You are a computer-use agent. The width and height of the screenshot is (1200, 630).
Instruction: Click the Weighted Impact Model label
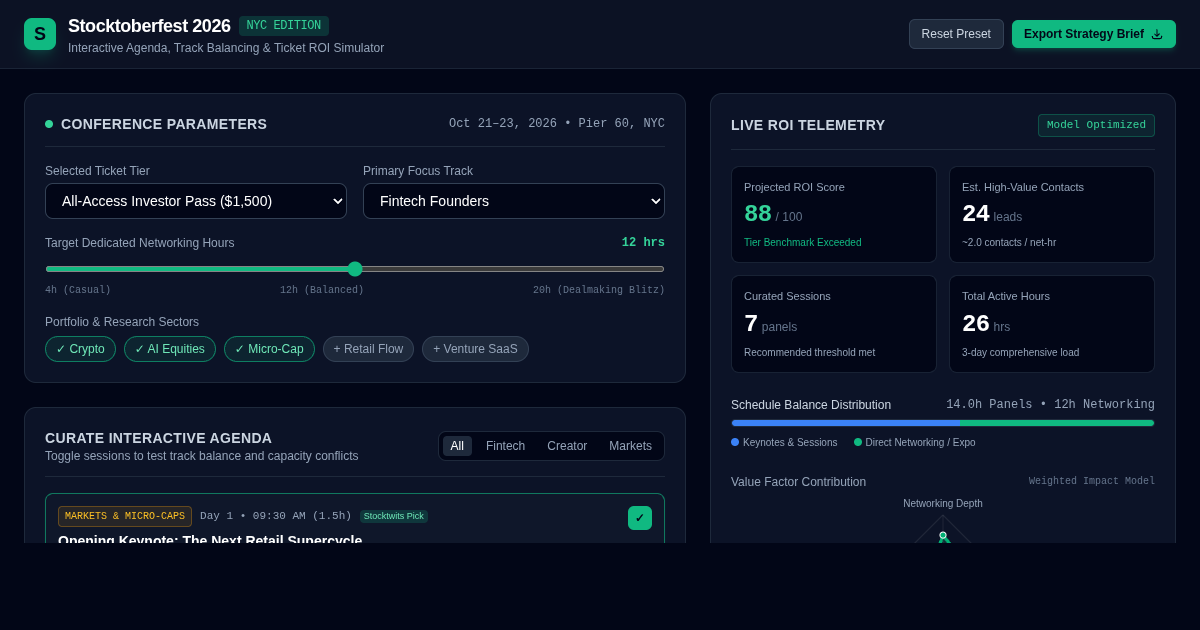point(1092,481)
